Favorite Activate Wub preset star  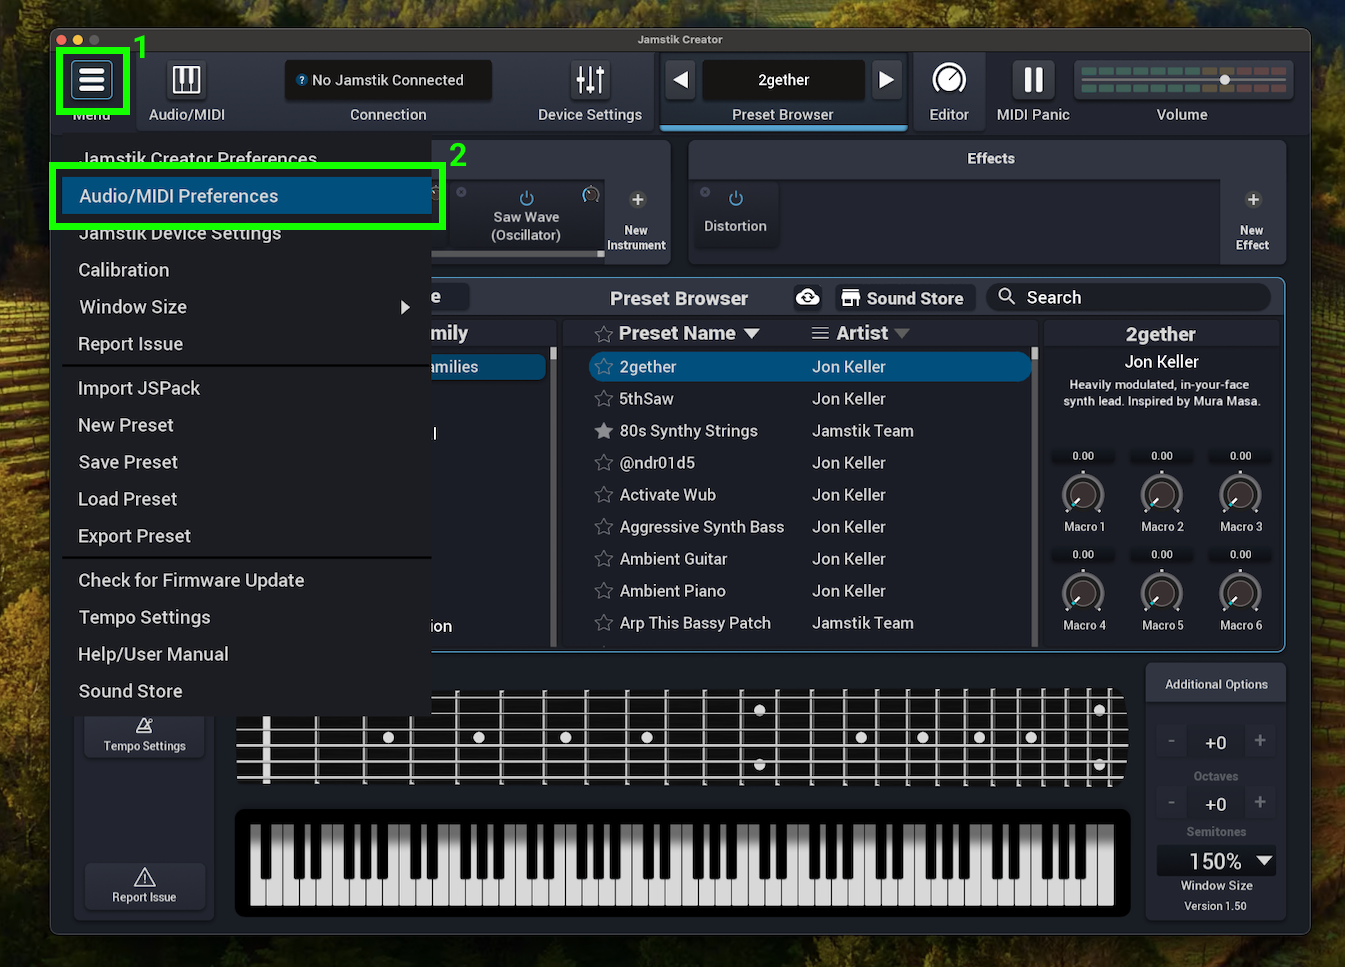(604, 495)
